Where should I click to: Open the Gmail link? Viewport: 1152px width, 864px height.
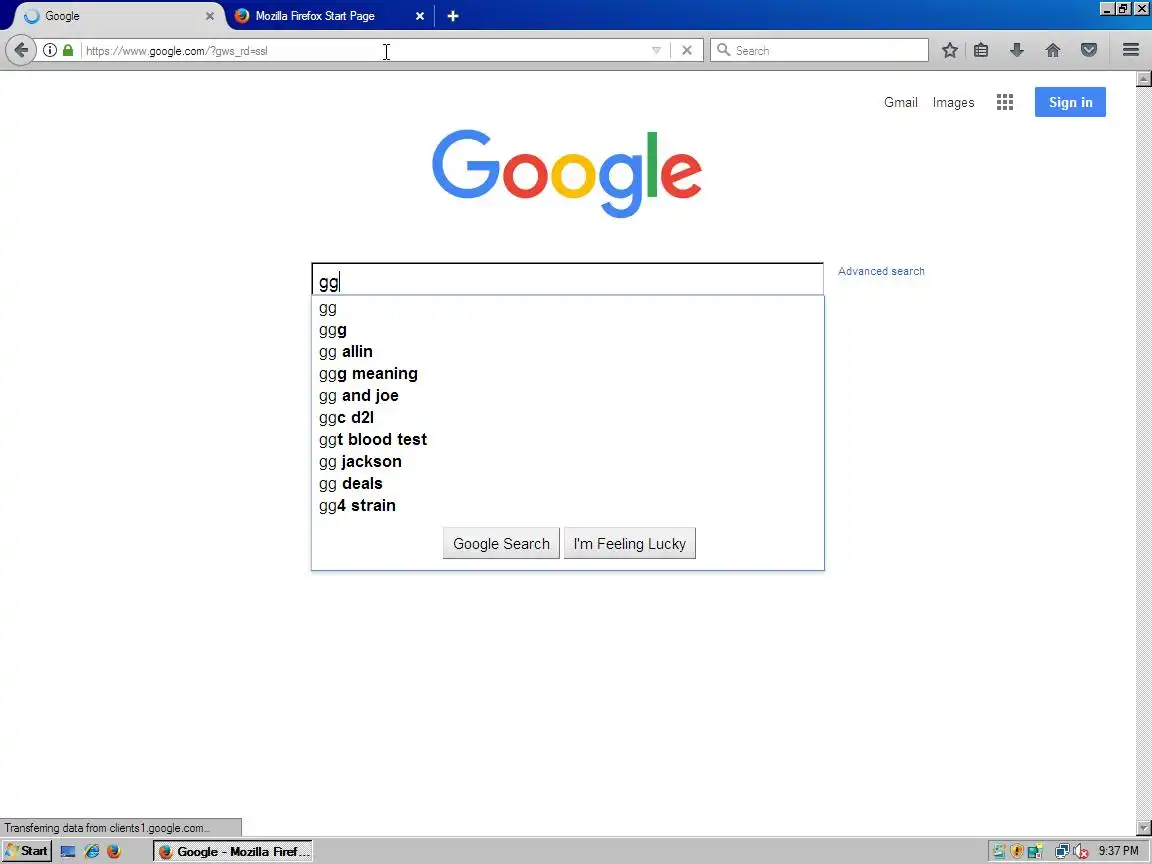click(901, 102)
